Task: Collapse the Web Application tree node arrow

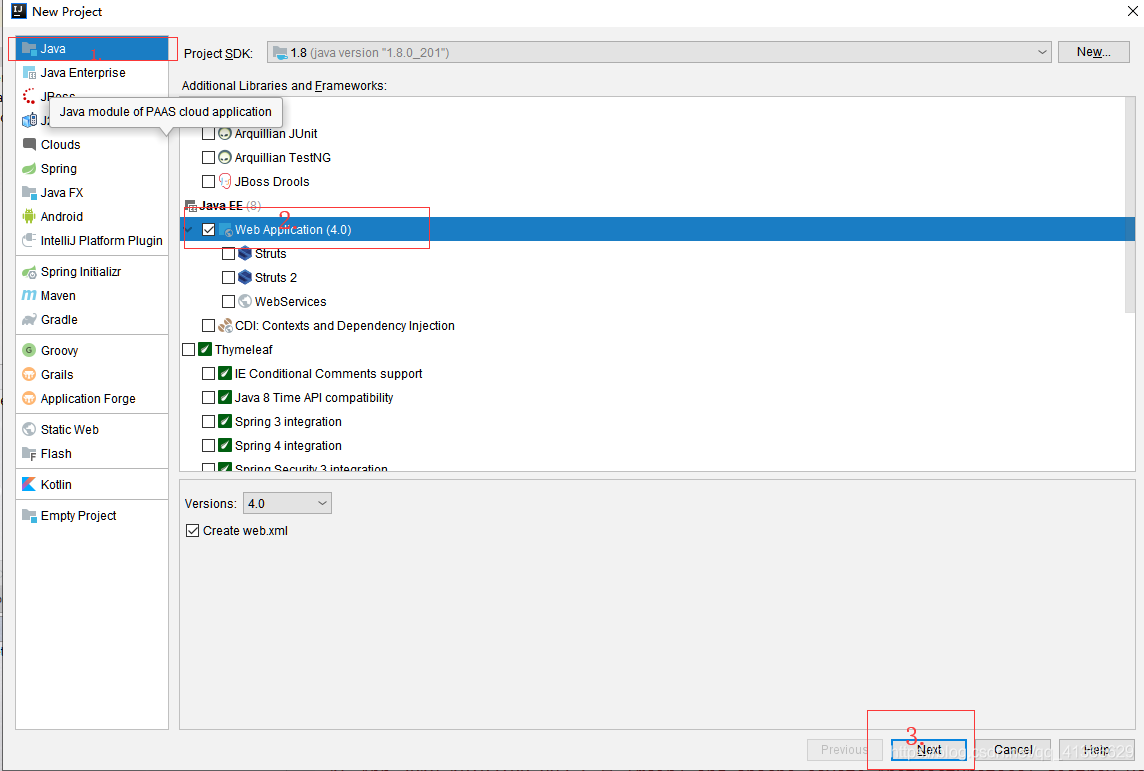Action: 189,230
